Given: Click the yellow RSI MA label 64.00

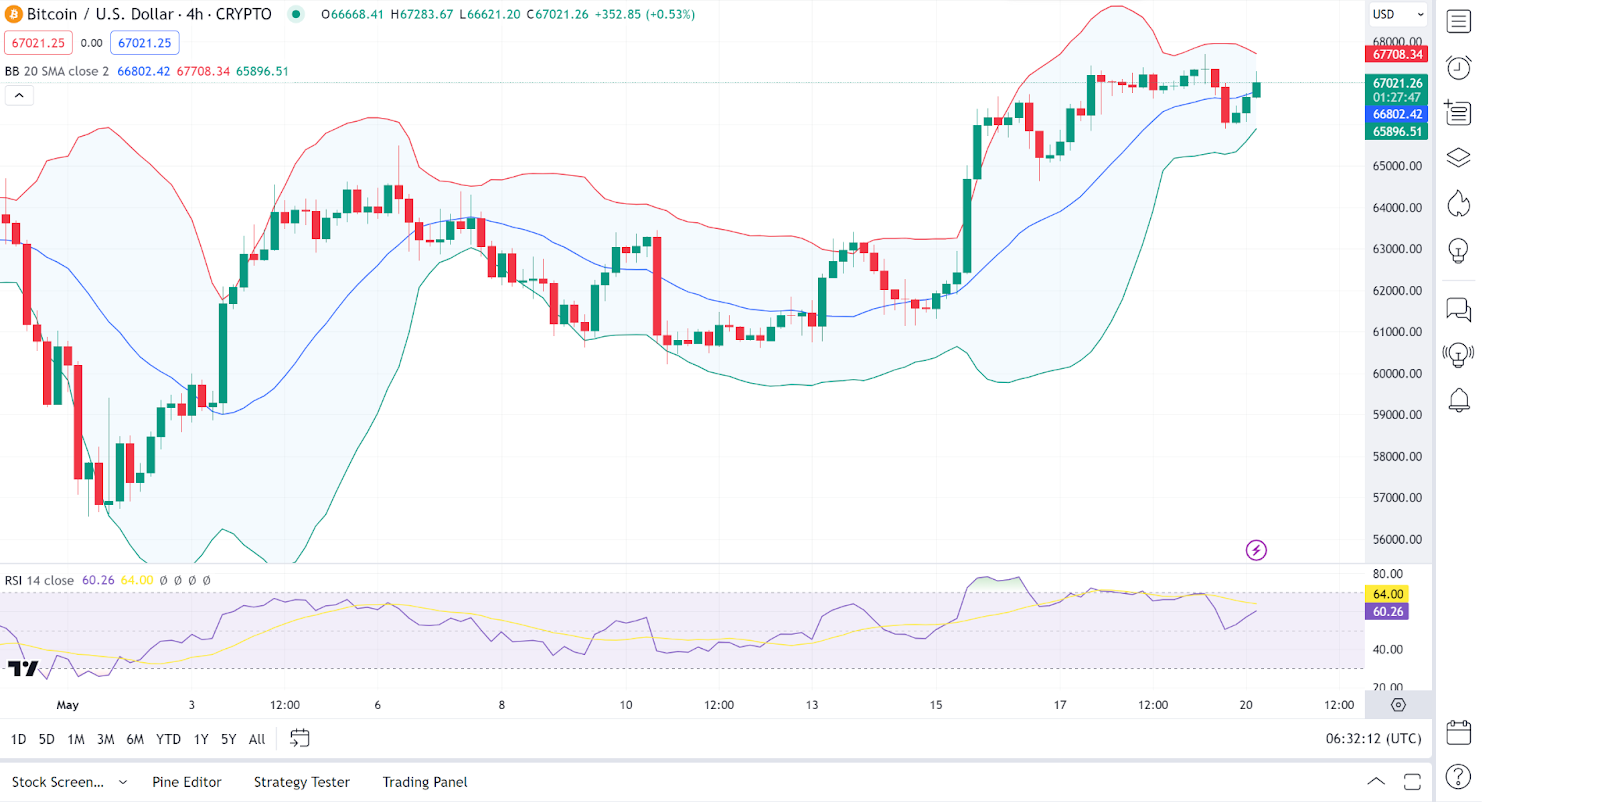Looking at the screenshot, I should point(1387,594).
